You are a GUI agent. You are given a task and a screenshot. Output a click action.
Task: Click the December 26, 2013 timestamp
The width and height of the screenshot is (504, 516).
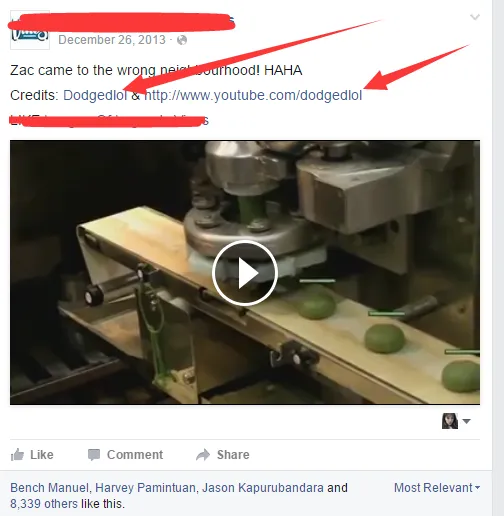(x=112, y=40)
